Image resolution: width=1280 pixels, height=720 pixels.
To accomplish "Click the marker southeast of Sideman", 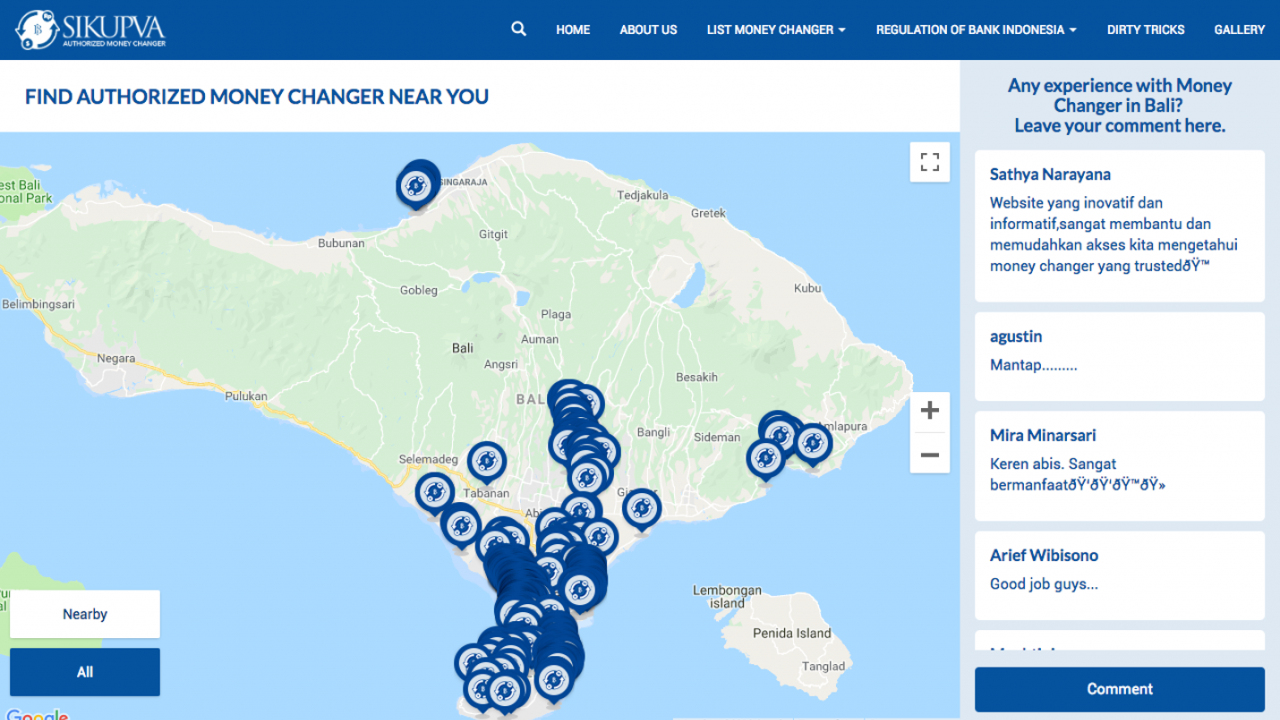I will [766, 458].
